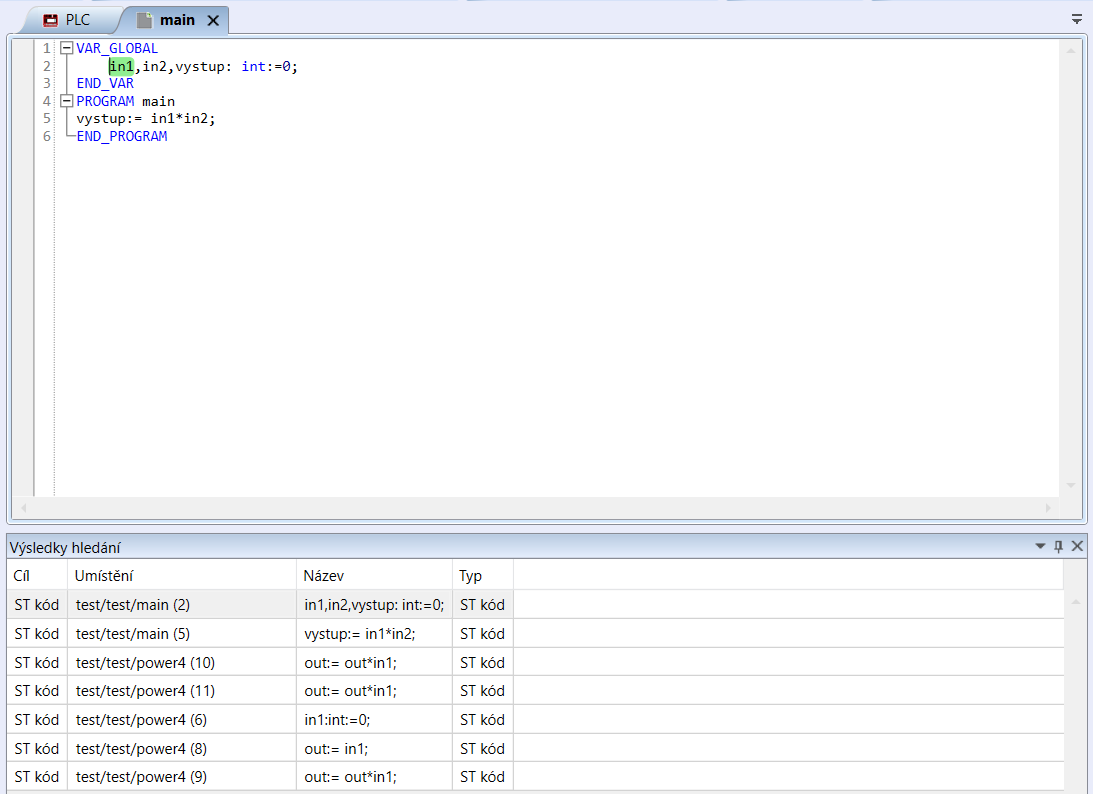
Task: Sort results by the Cíl column
Action: click(37, 576)
